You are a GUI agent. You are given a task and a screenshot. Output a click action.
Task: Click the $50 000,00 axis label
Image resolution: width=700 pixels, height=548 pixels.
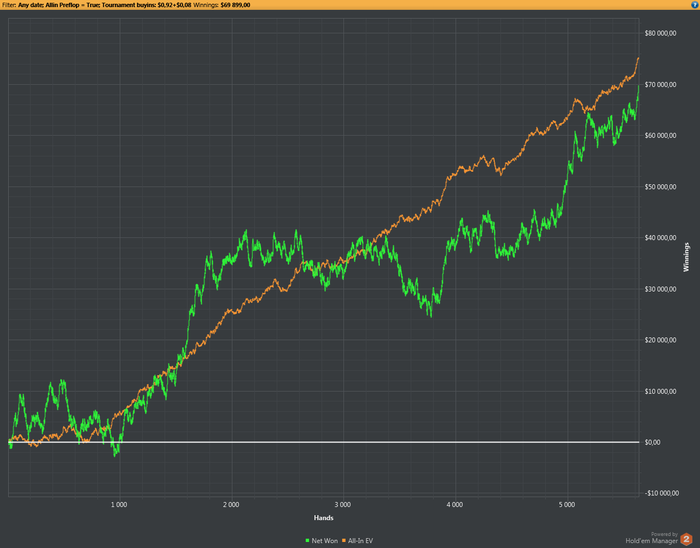click(660, 187)
